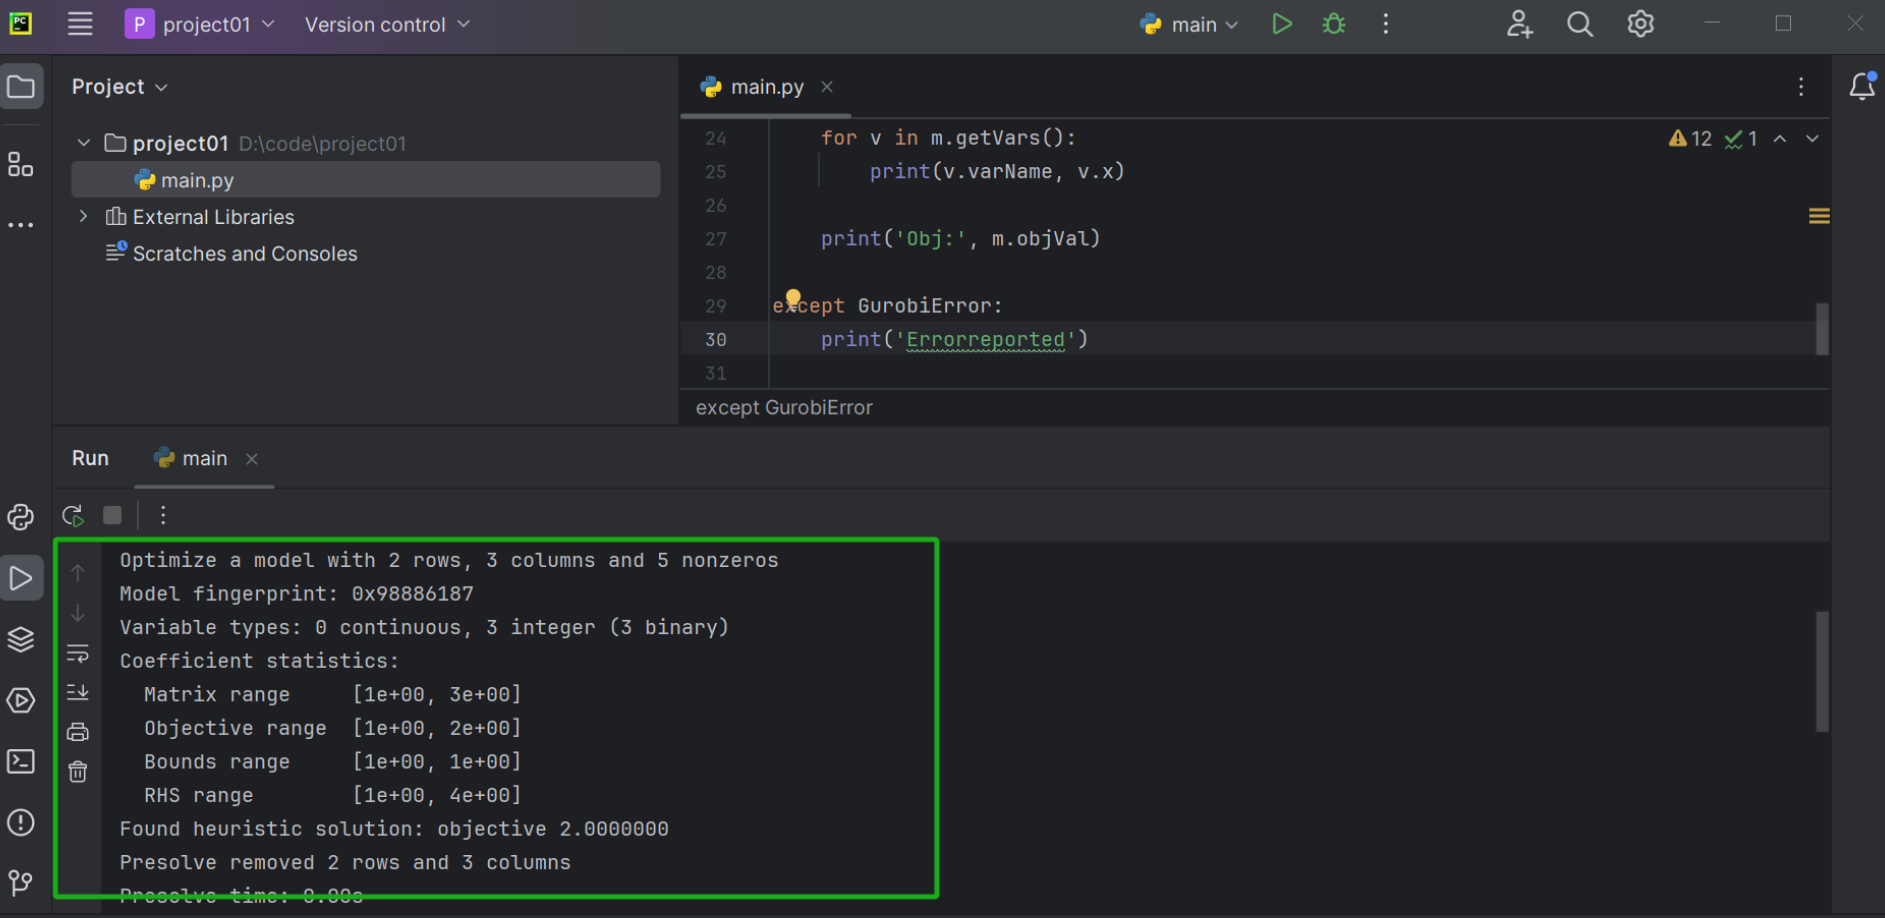Toggle the Run tool window icon
Image resolution: width=1885 pixels, height=918 pixels.
[x=21, y=578]
